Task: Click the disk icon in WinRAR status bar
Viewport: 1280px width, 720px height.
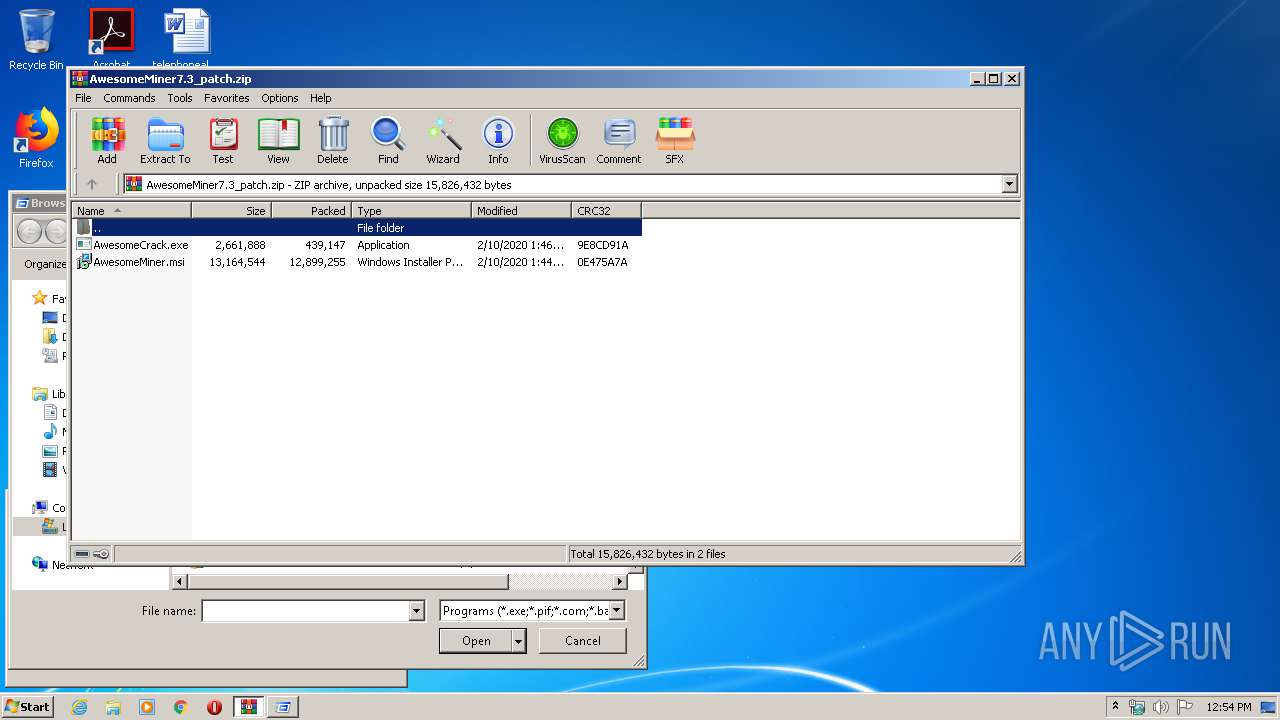Action: (x=82, y=554)
